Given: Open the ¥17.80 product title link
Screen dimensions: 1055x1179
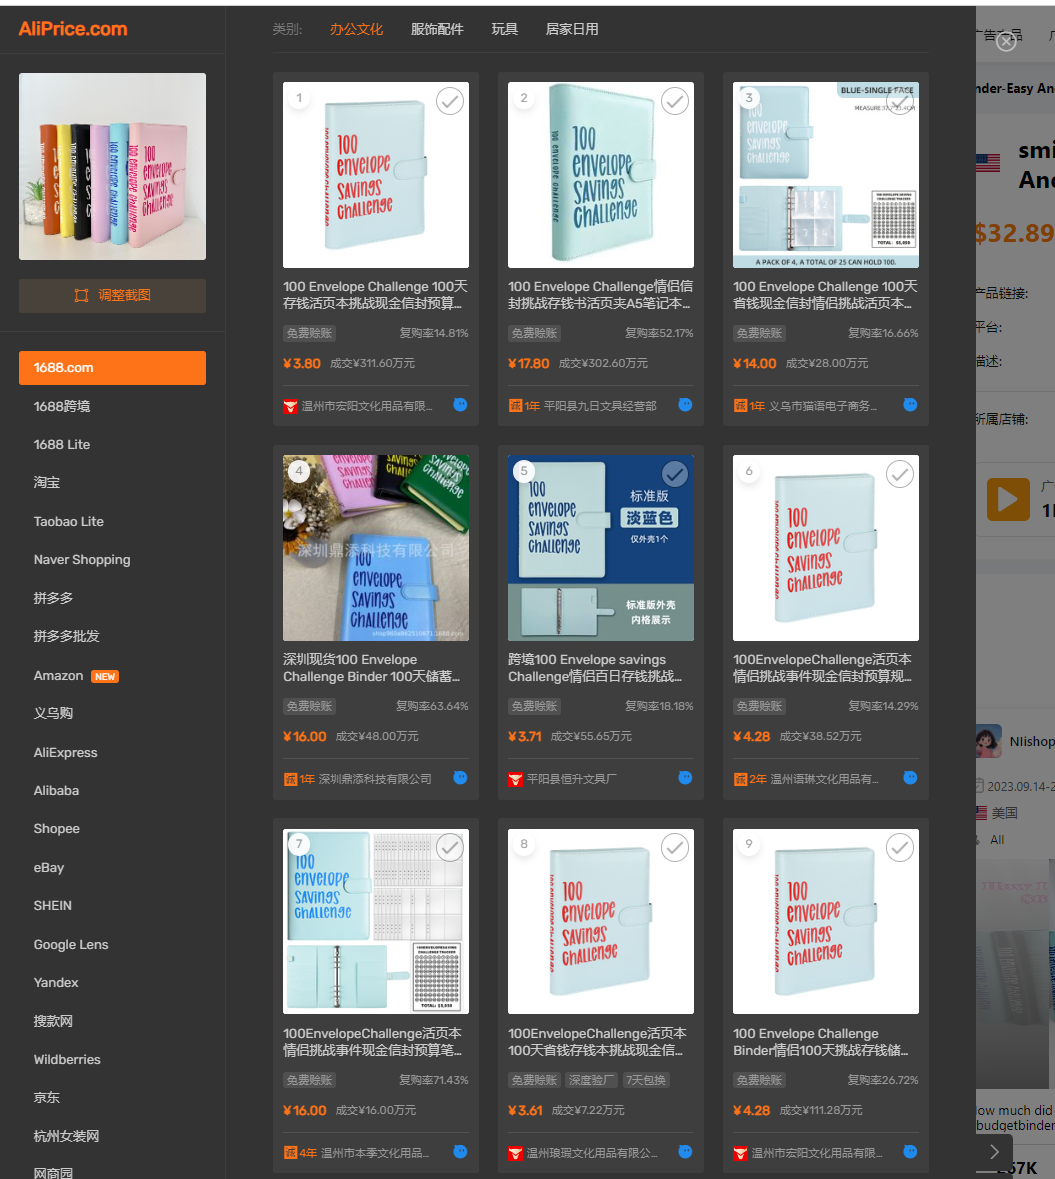Looking at the screenshot, I should tap(601, 295).
